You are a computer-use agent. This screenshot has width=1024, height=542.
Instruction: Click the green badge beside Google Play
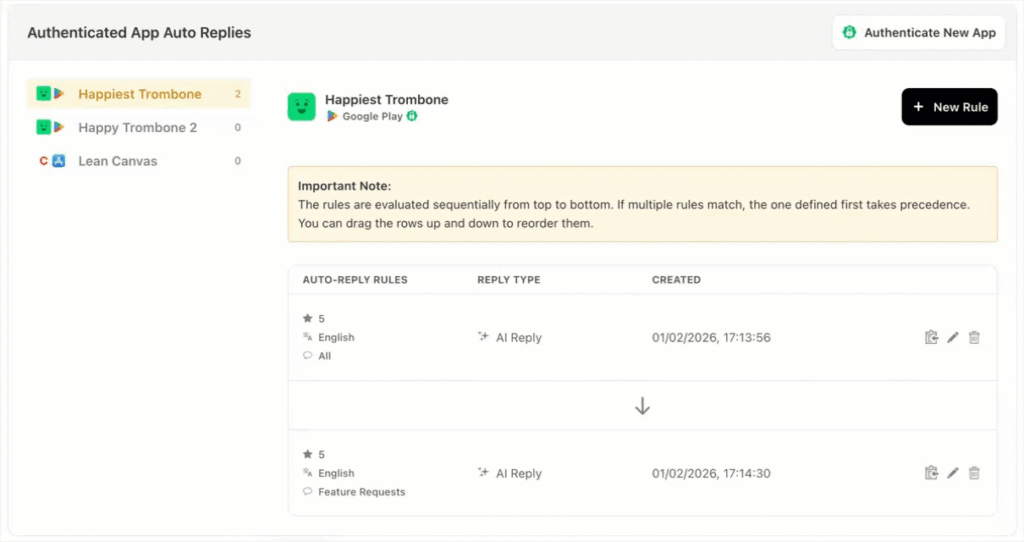click(411, 117)
